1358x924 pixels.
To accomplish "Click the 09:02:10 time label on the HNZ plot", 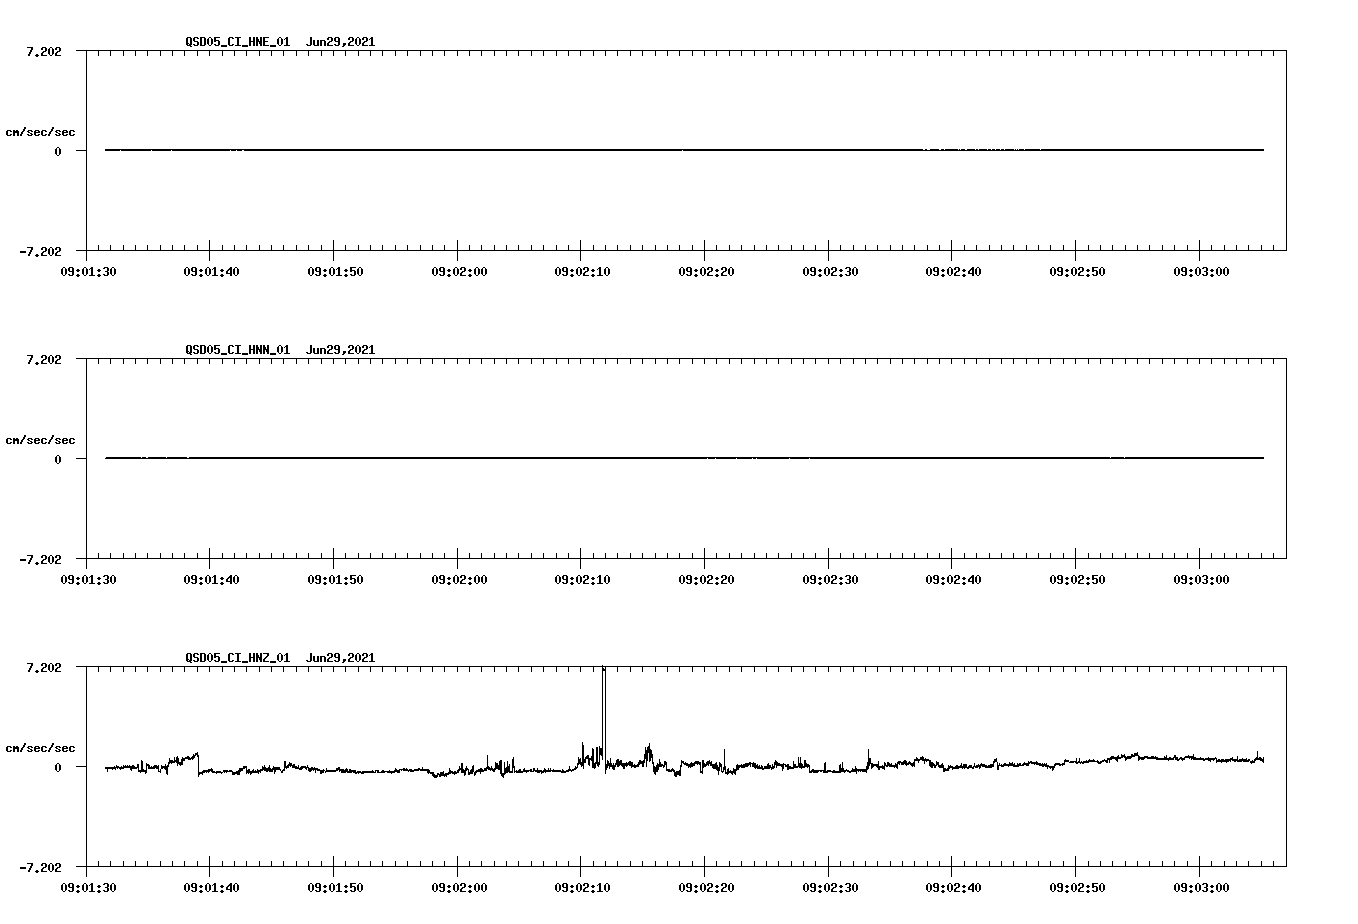I will point(581,888).
